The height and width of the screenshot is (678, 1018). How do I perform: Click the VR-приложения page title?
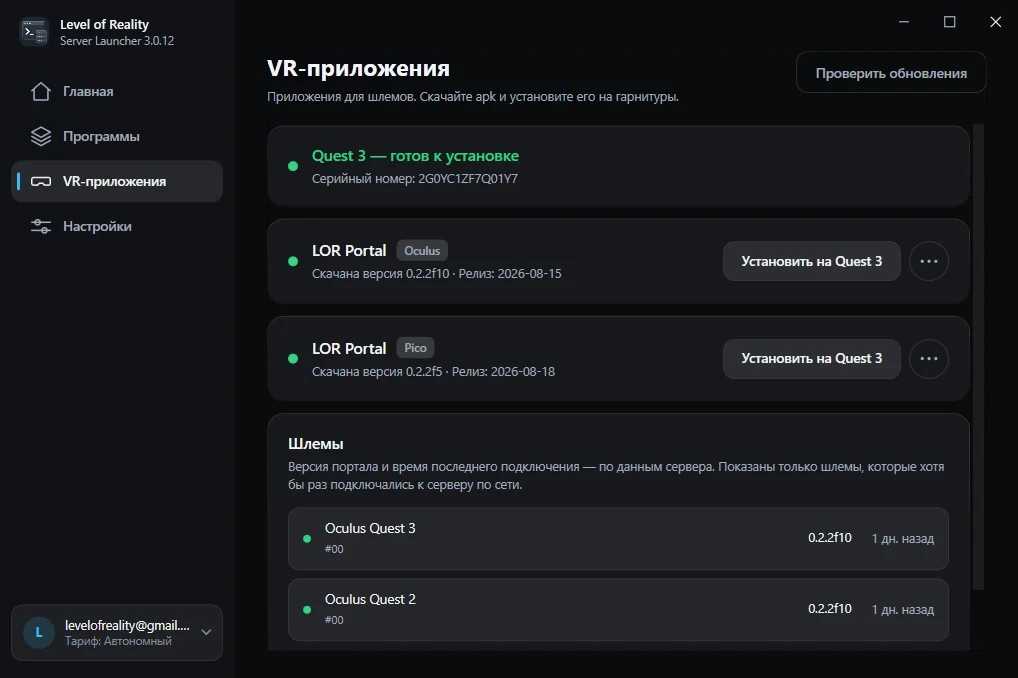(358, 68)
